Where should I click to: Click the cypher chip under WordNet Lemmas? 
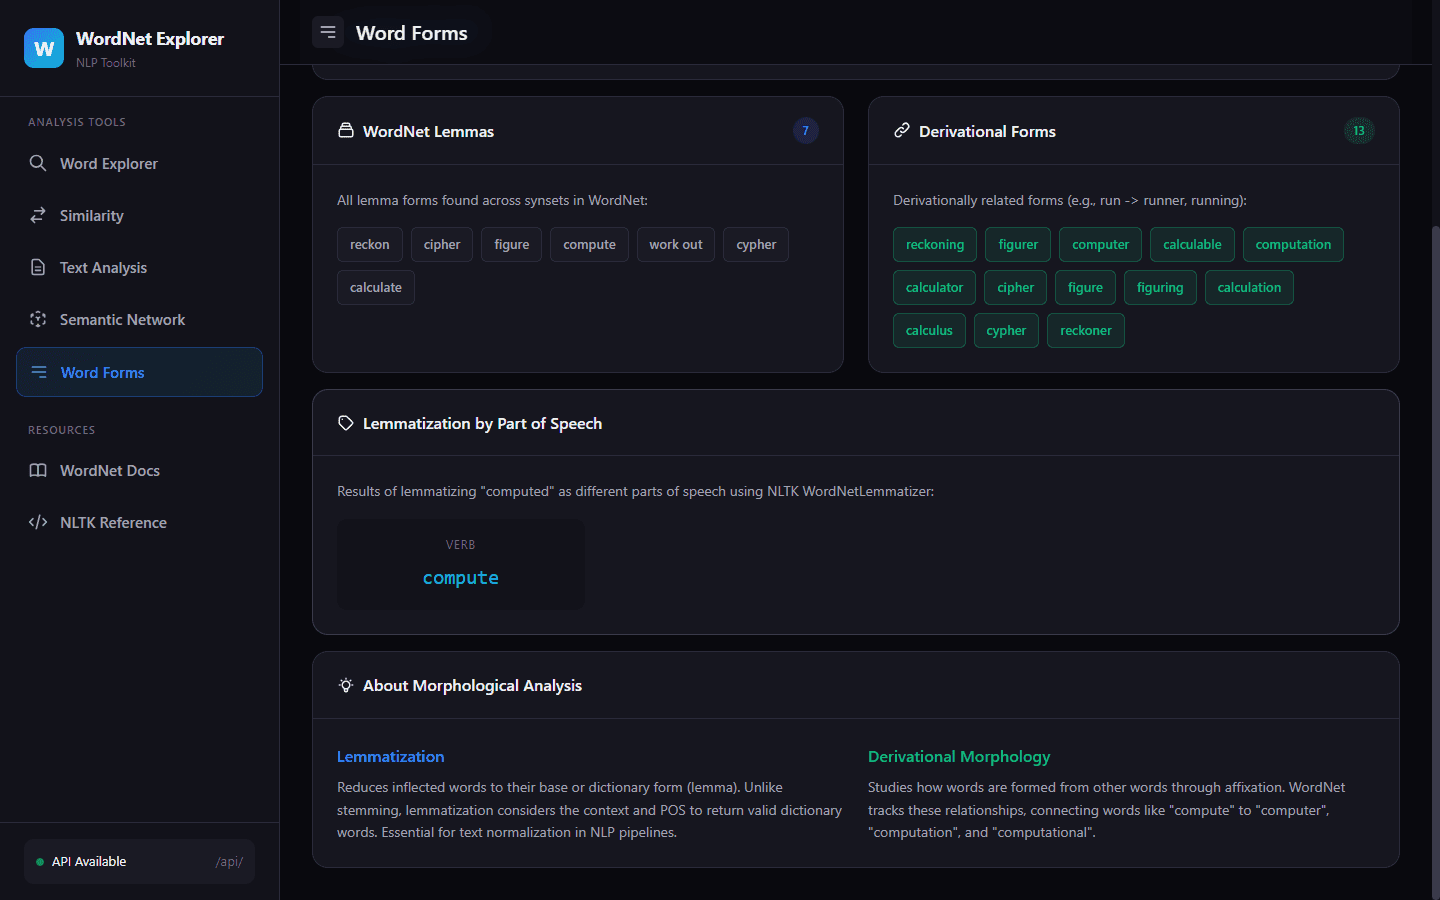pyautogui.click(x=755, y=244)
